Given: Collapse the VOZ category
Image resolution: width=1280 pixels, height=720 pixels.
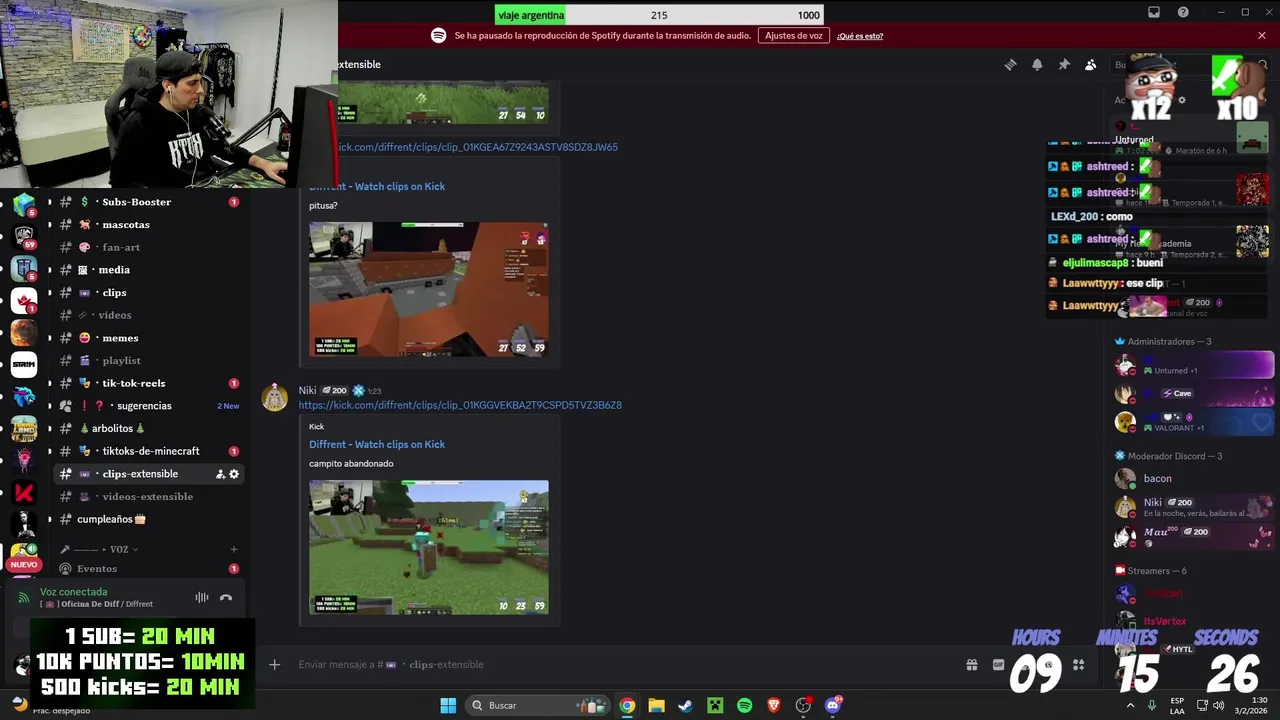Looking at the screenshot, I should pyautogui.click(x=100, y=549).
